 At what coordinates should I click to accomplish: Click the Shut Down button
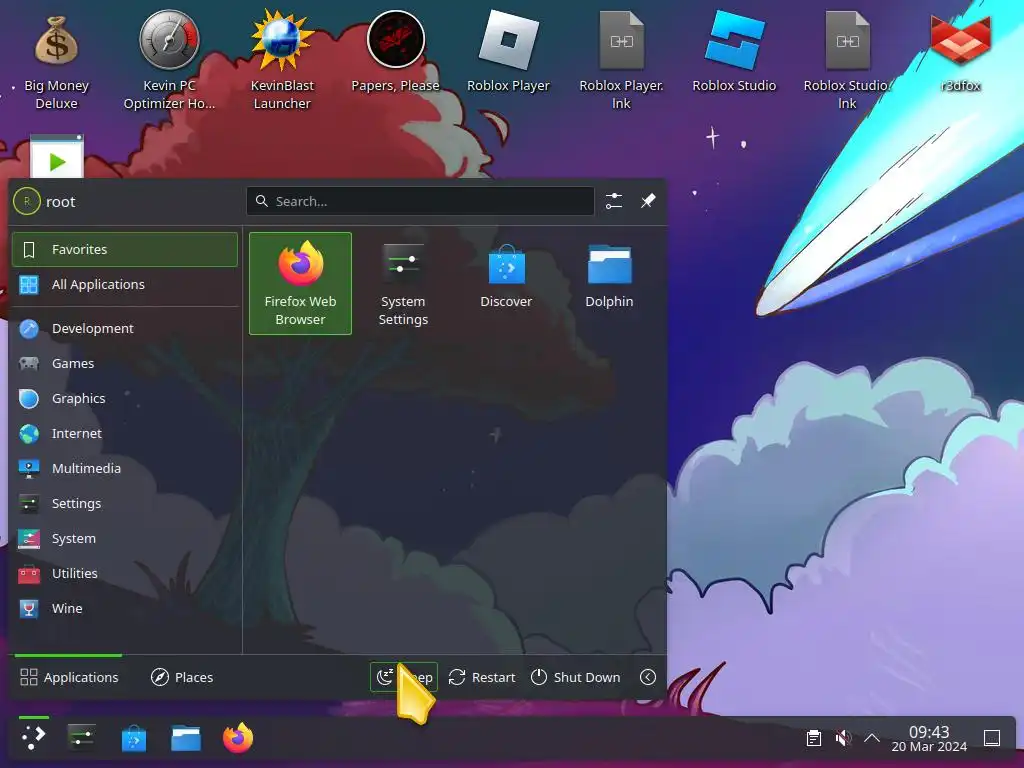click(575, 677)
